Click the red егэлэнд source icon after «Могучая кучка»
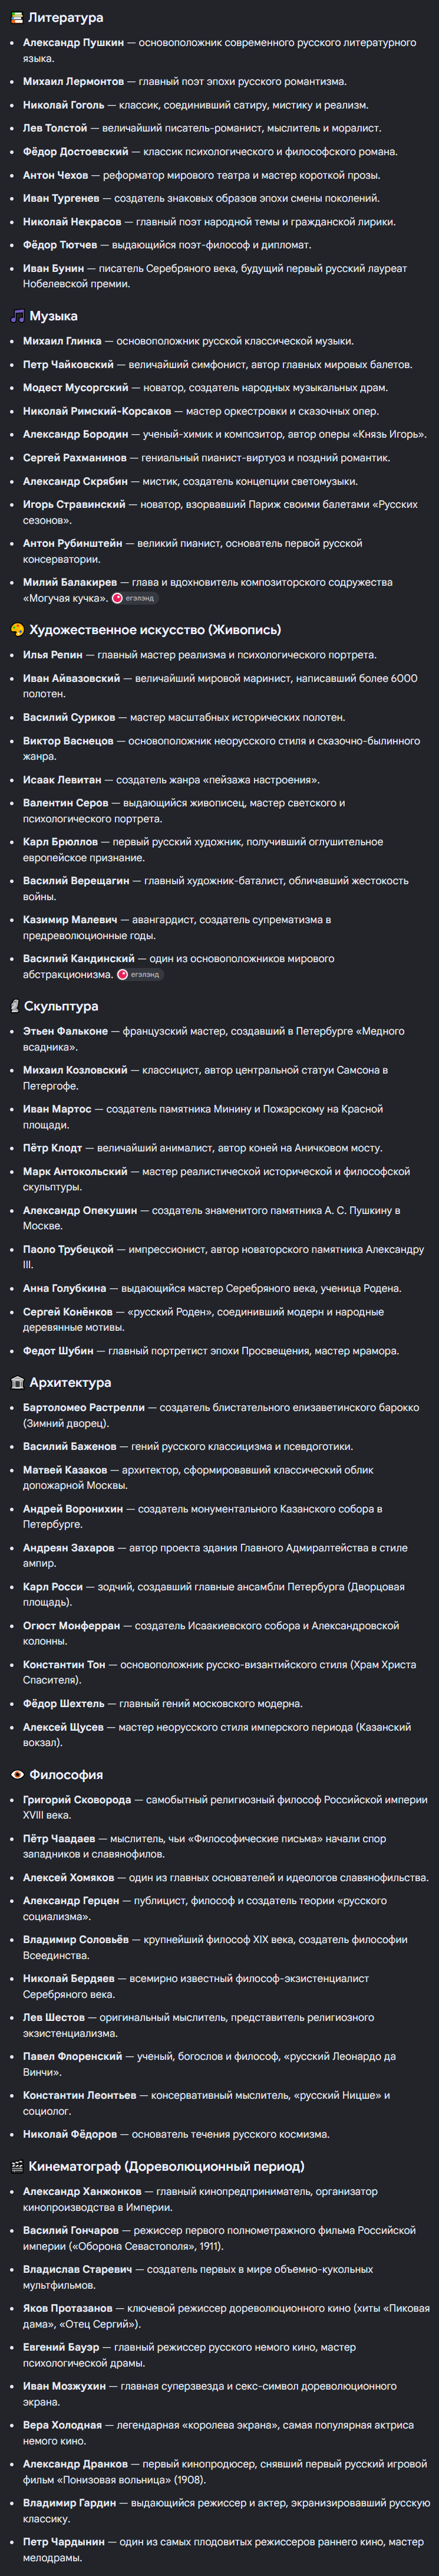Image resolution: width=439 pixels, height=2576 pixels. (x=117, y=598)
